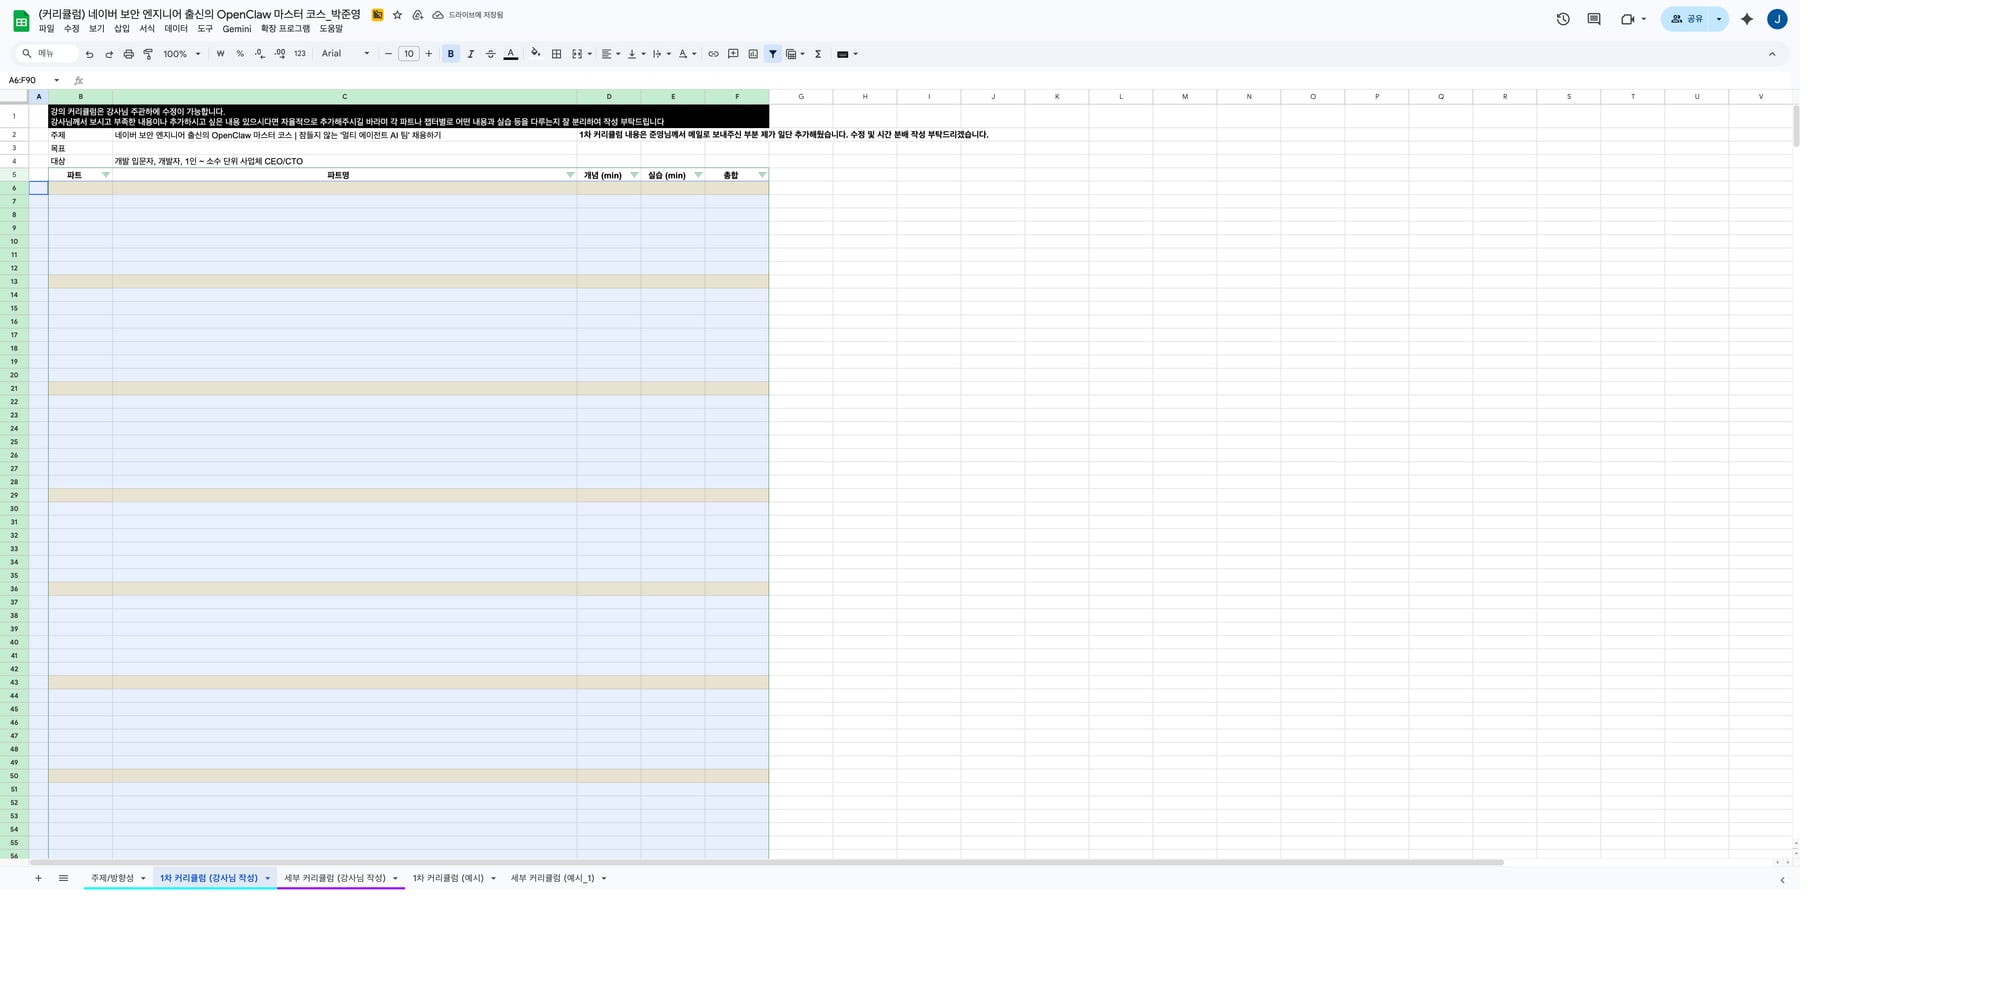2000x989 pixels.
Task: Open the Gemini sparkle icon
Action: click(x=1747, y=19)
